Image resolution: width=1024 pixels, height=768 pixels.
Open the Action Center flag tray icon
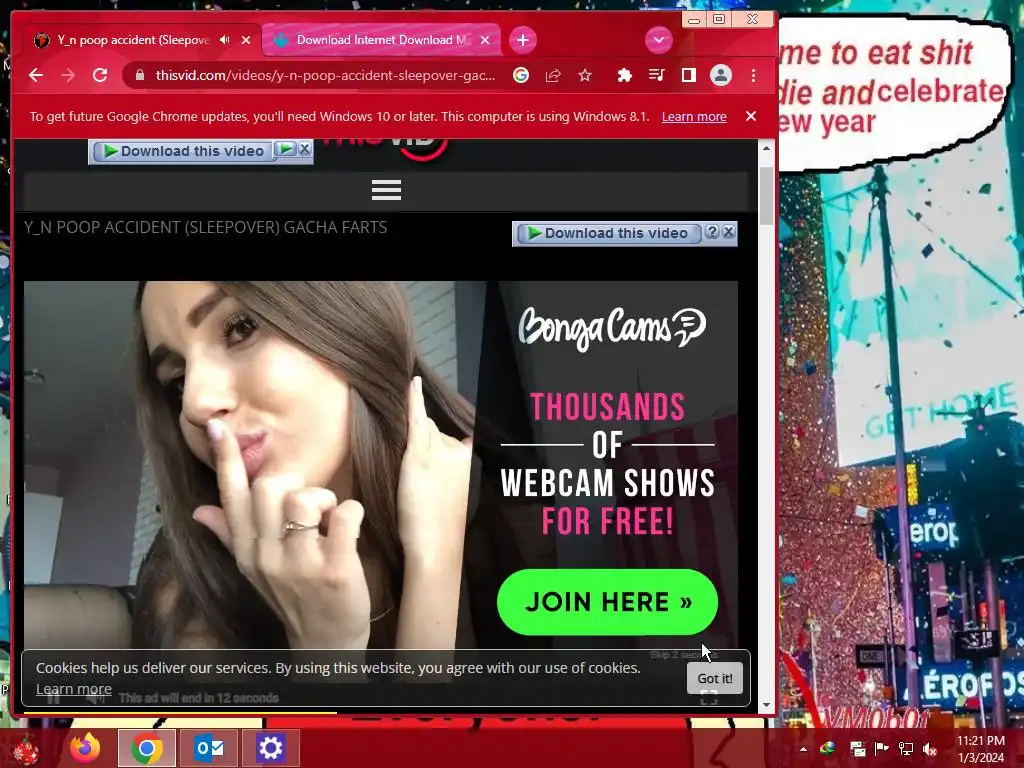pos(882,749)
